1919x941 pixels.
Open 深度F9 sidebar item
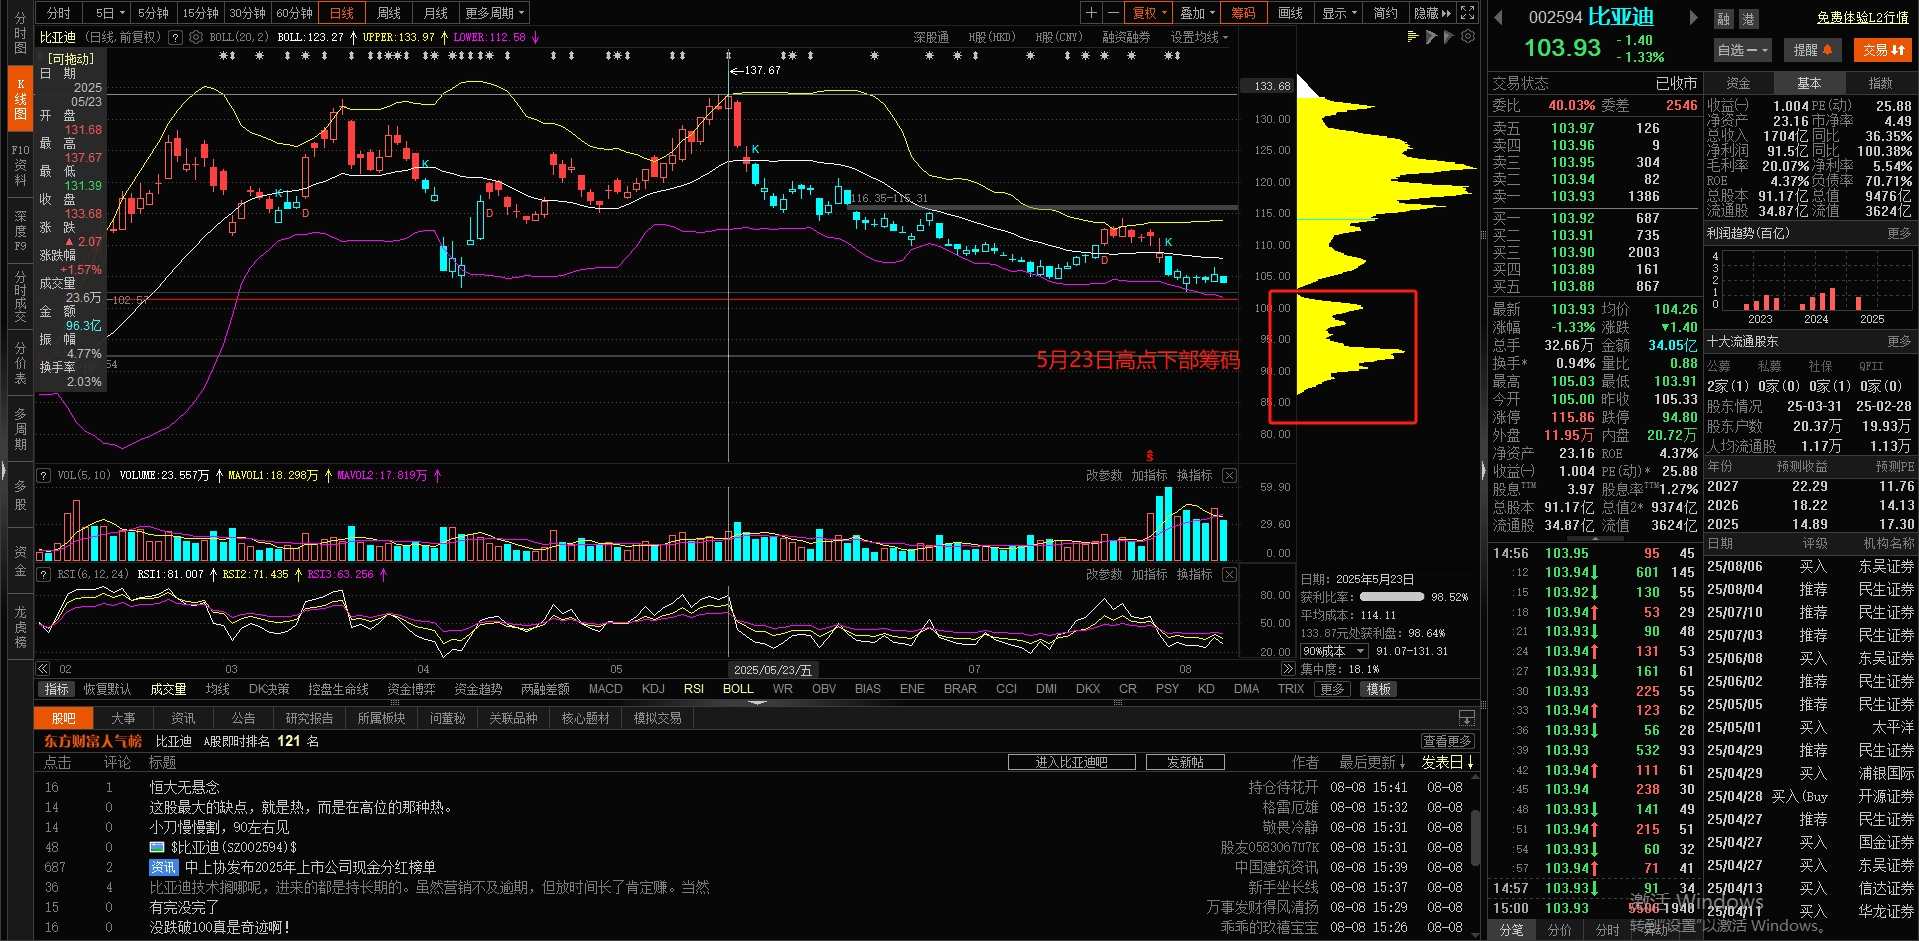pos(20,230)
